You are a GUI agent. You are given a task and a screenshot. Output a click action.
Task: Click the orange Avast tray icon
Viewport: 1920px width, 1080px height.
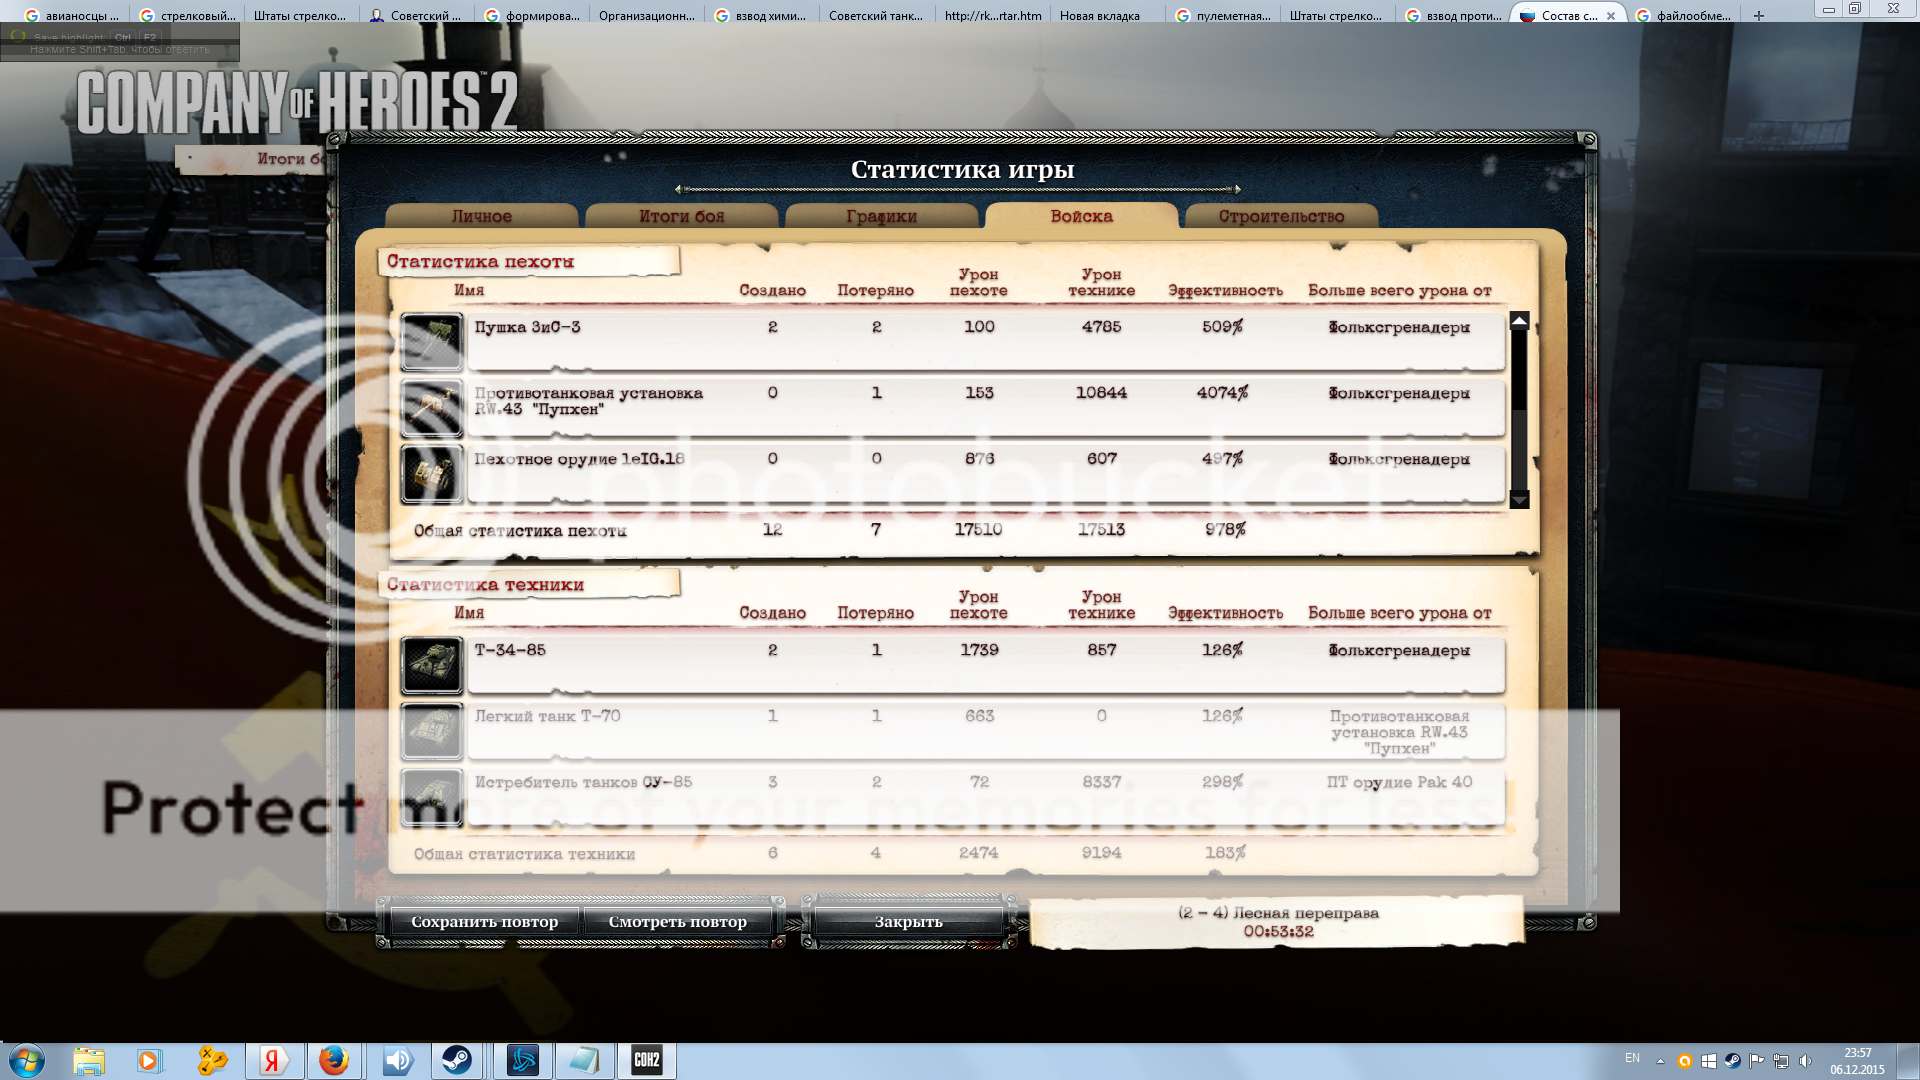[1684, 1061]
